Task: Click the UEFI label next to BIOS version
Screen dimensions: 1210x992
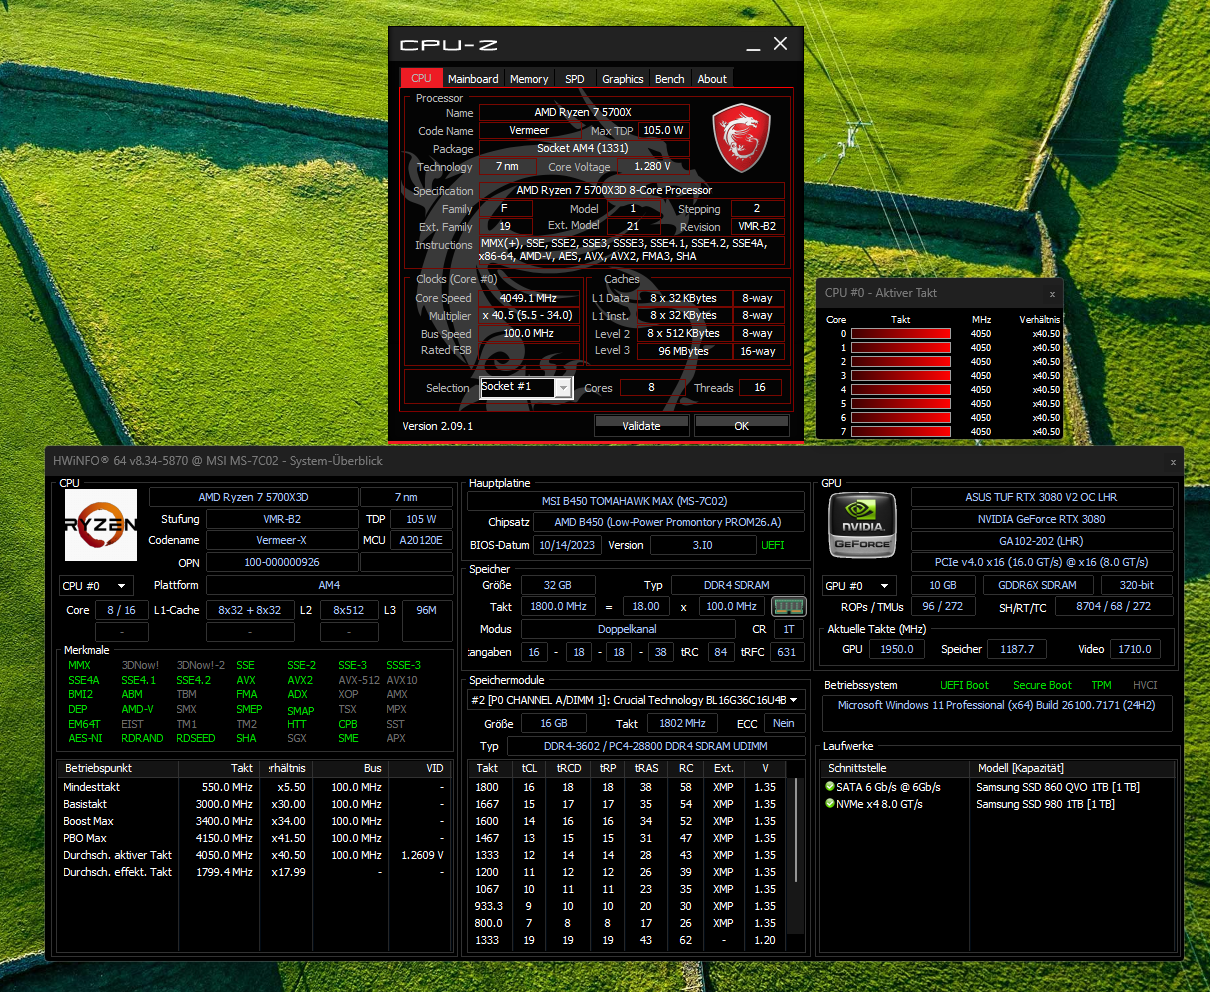Action: 772,545
